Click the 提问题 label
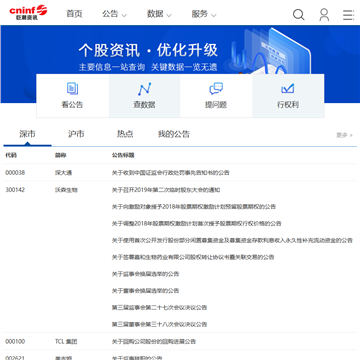 pos(216,105)
